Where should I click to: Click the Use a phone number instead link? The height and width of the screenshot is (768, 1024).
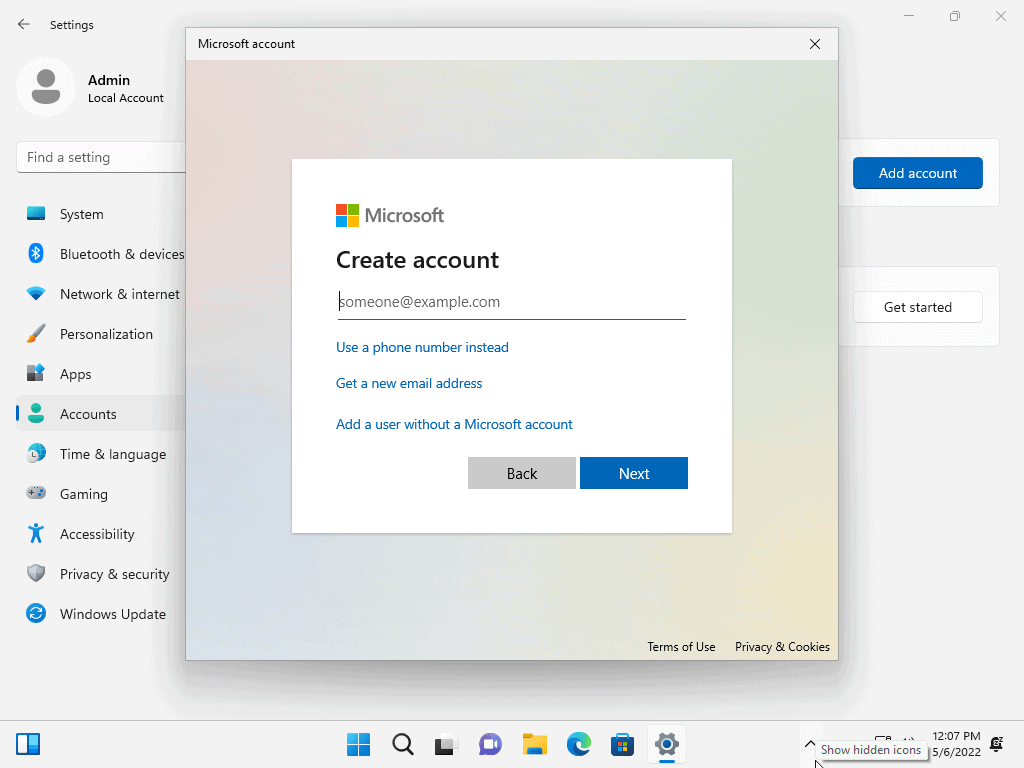coord(422,347)
